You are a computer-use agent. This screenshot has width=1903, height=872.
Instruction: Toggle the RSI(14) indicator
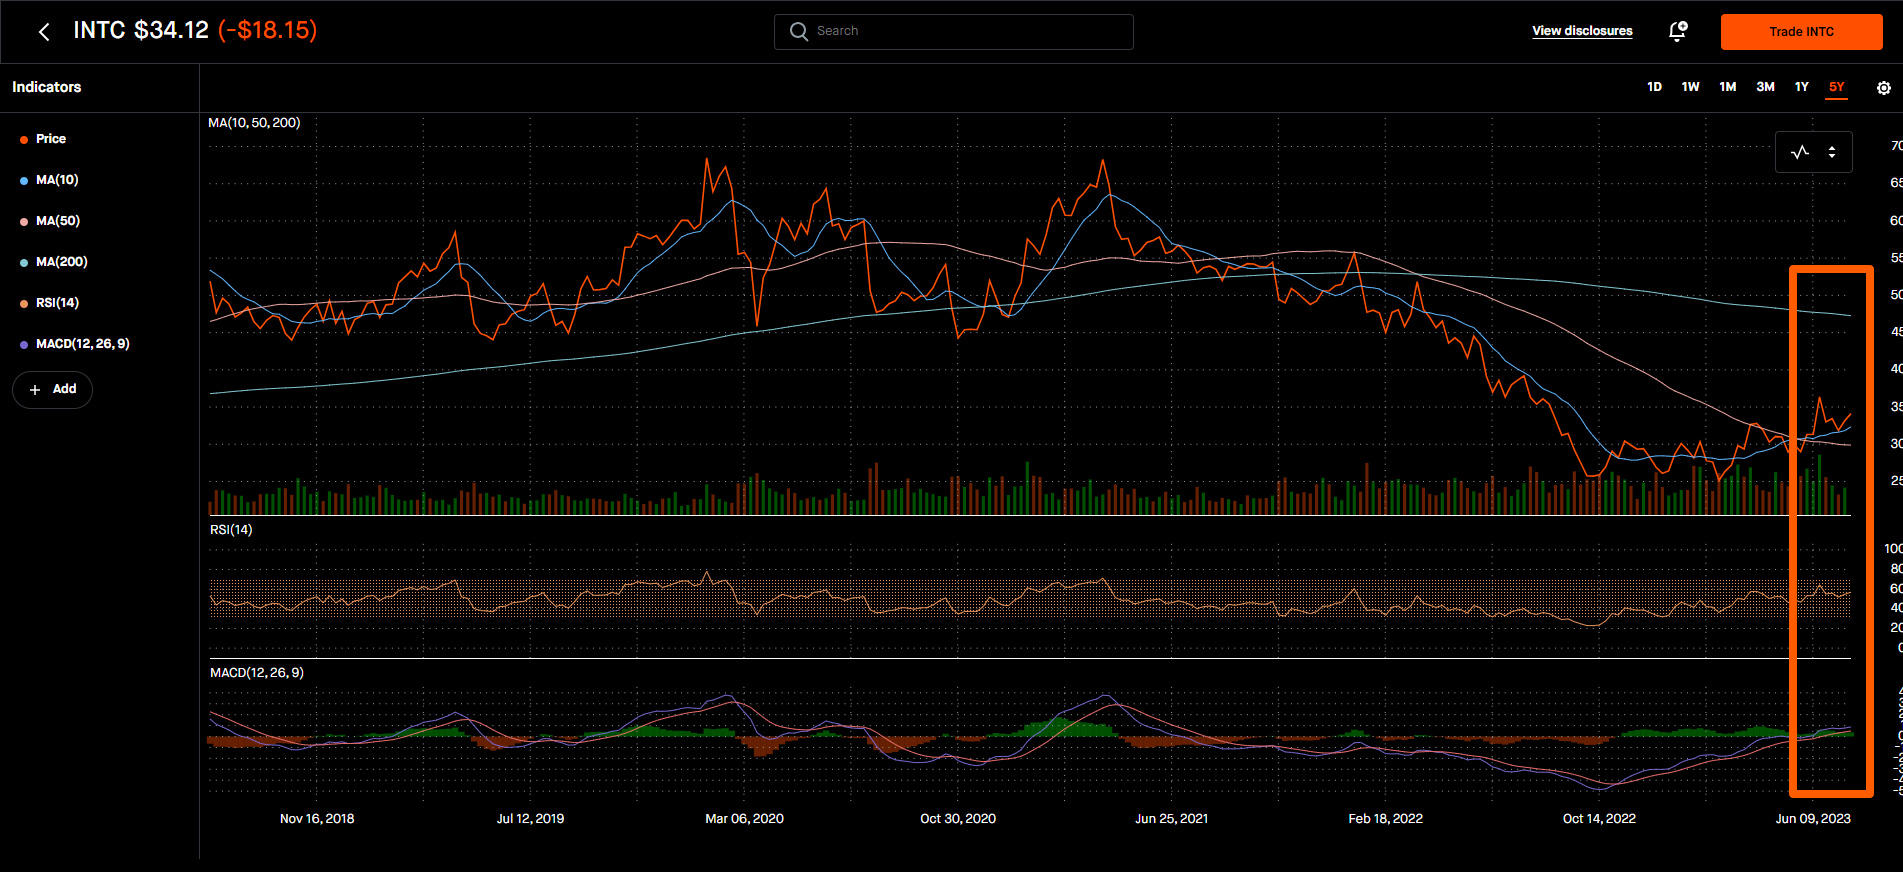pyautogui.click(x=50, y=303)
